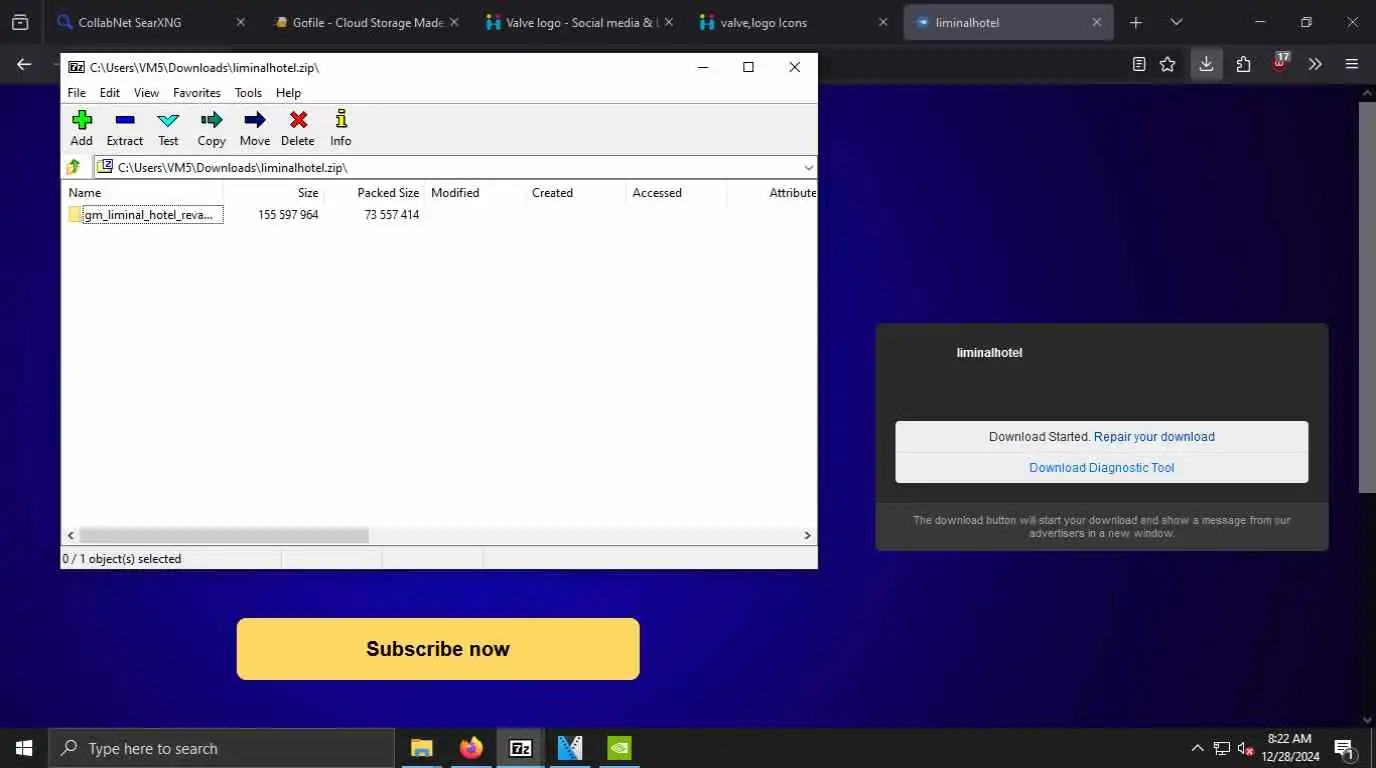This screenshot has width=1376, height=768.
Task: Sort by the Packed Size column header
Action: [x=375, y=193]
